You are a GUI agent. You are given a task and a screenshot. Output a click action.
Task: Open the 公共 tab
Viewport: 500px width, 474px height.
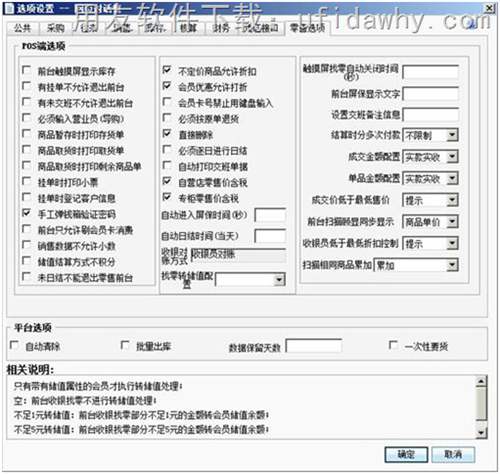click(x=22, y=28)
